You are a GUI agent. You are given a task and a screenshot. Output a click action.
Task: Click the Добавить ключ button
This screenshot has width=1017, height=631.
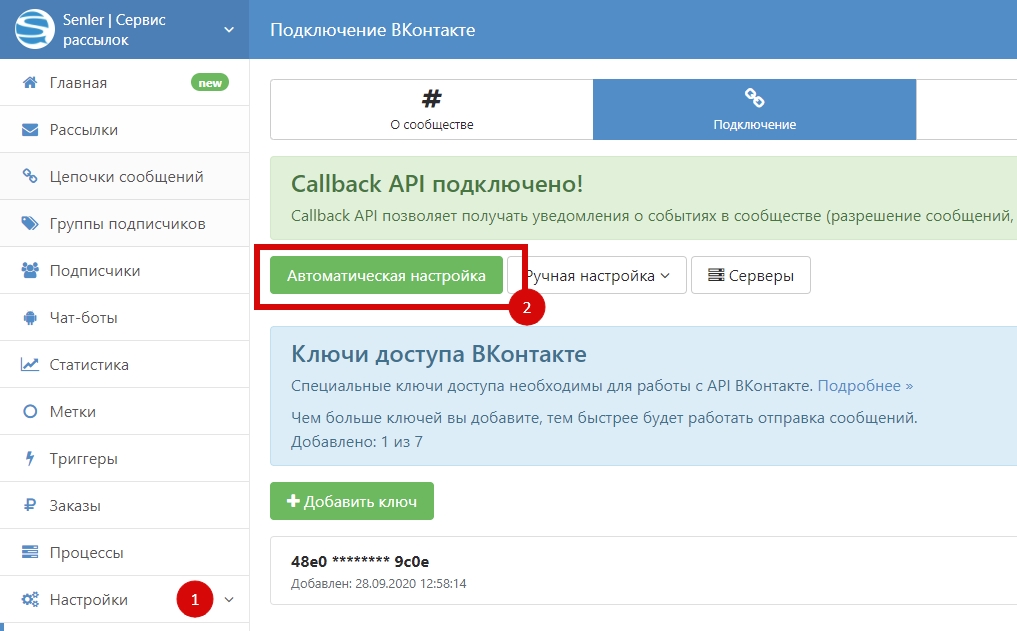pyautogui.click(x=351, y=501)
